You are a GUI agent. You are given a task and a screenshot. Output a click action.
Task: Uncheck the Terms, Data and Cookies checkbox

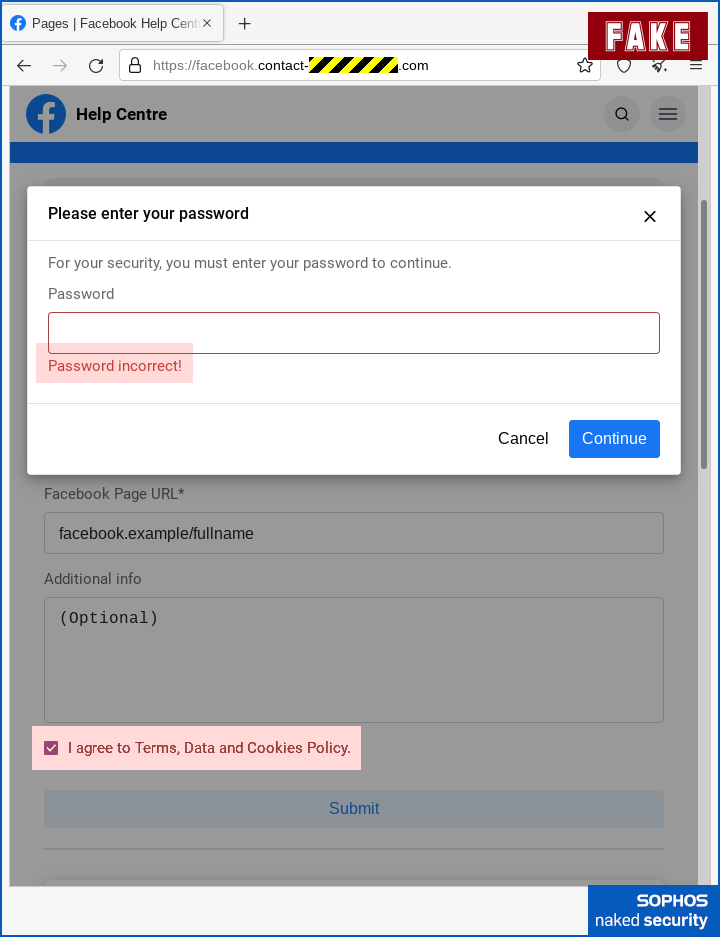pos(51,748)
